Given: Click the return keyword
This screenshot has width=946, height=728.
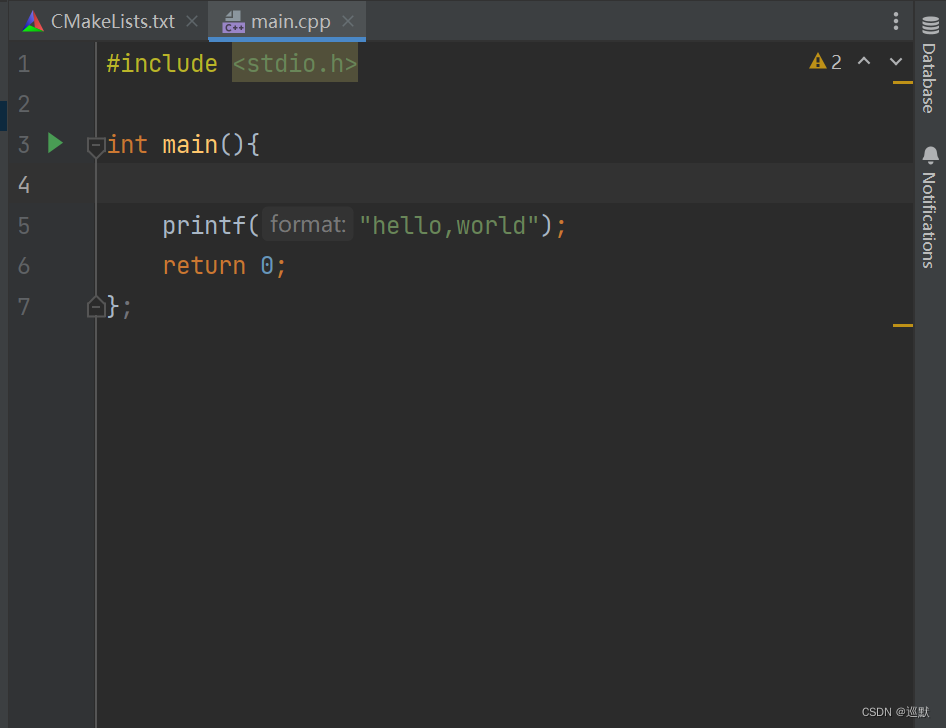Looking at the screenshot, I should pyautogui.click(x=204, y=266).
